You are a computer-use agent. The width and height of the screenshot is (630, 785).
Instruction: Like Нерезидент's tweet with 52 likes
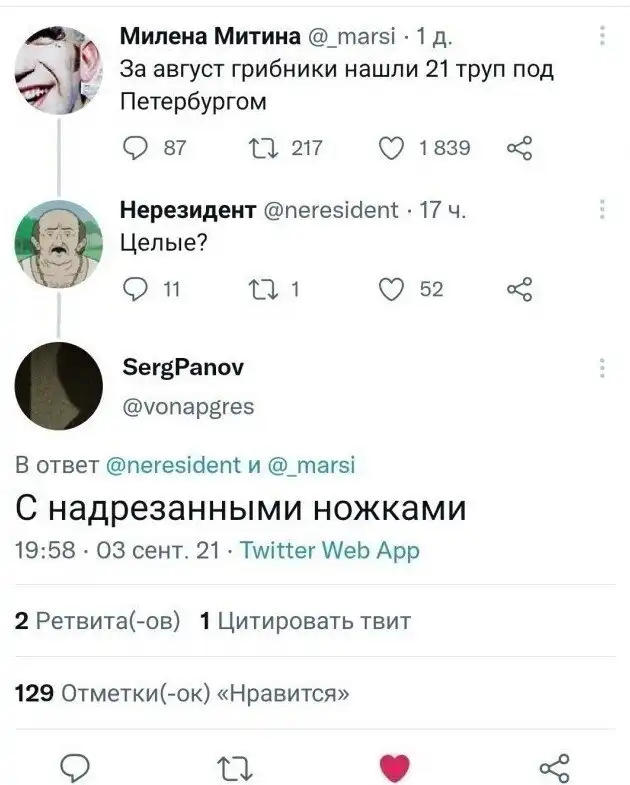click(x=391, y=289)
